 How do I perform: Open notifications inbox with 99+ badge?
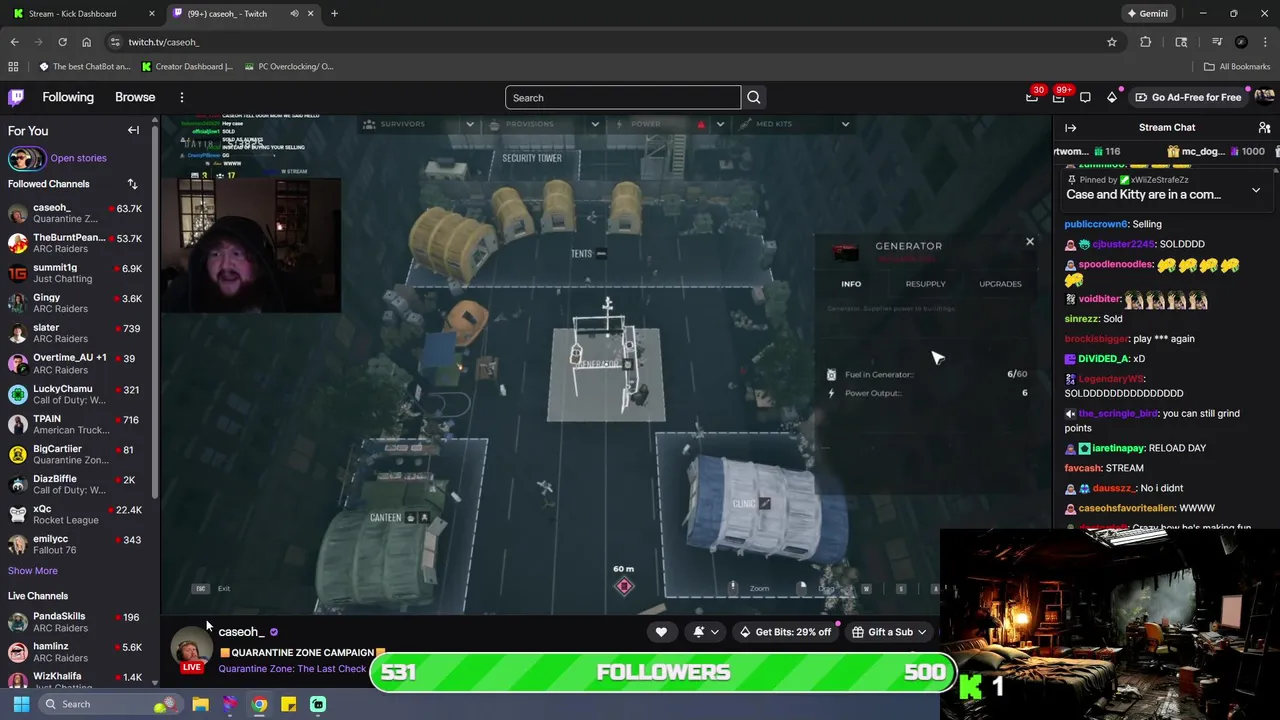(1059, 97)
